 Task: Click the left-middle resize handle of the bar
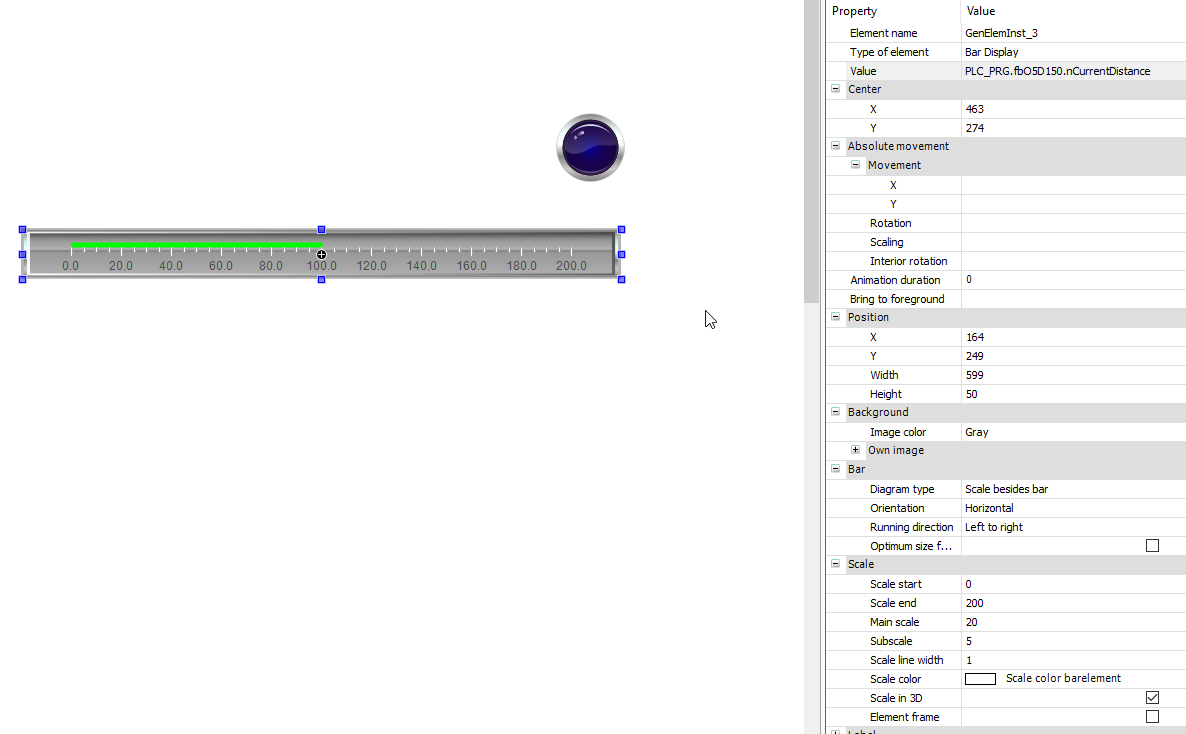tap(22, 254)
